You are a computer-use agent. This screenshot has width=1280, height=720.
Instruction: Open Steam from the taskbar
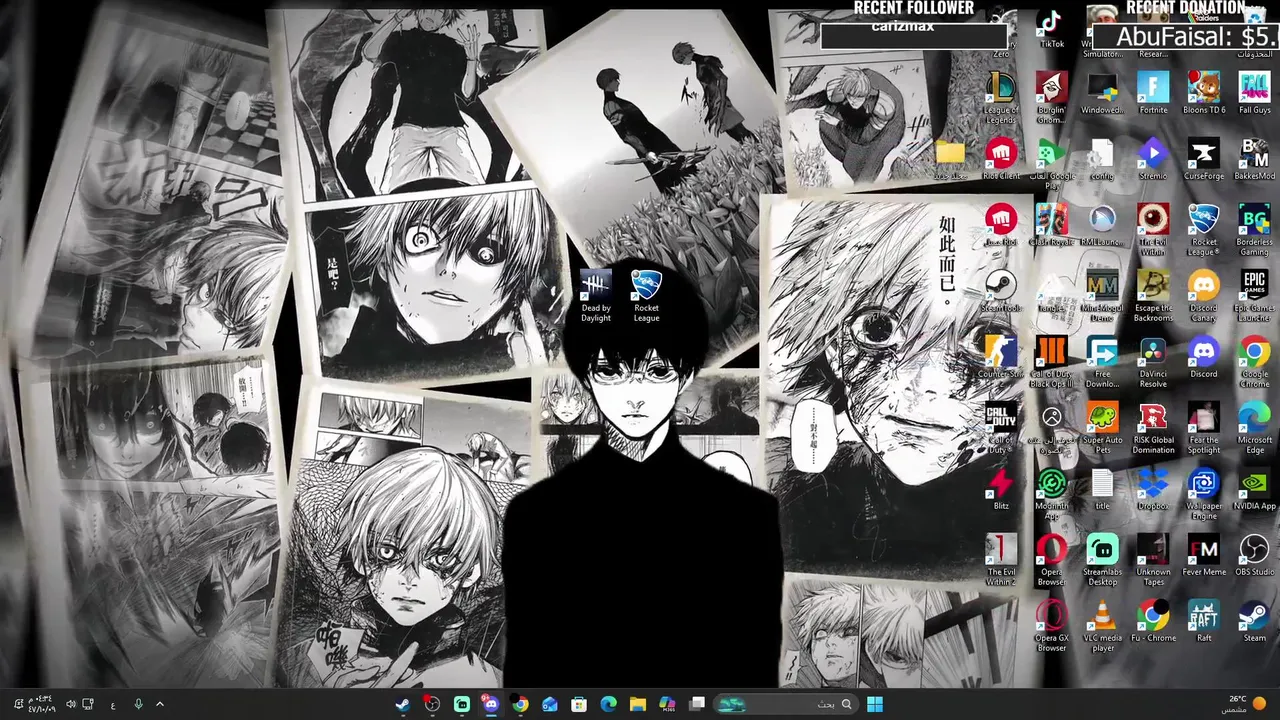tap(402, 704)
